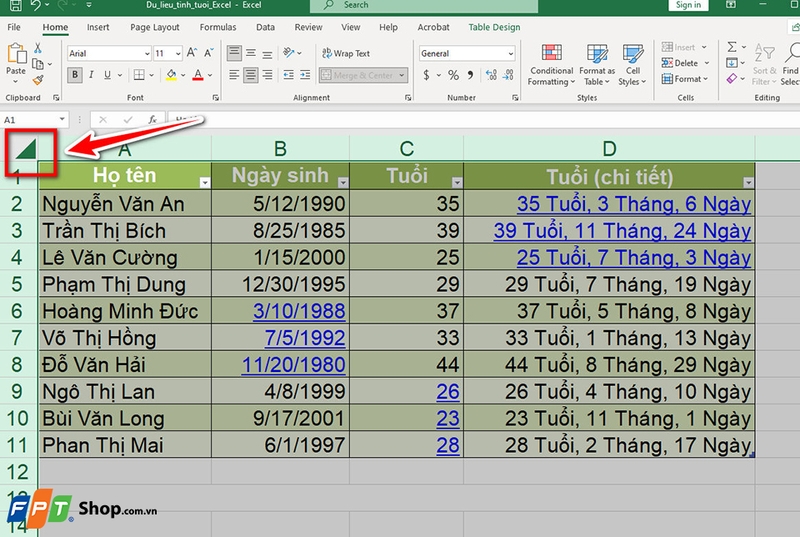This screenshot has height=537, width=800.
Task: Switch to the Page Layout tab
Action: point(155,27)
